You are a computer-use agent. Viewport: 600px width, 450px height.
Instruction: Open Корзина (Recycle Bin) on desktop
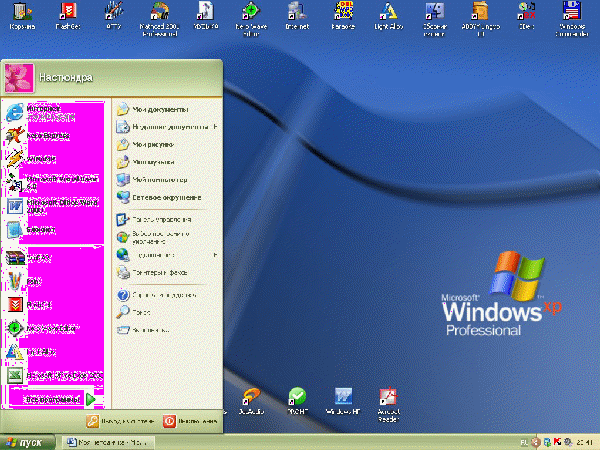[22, 16]
